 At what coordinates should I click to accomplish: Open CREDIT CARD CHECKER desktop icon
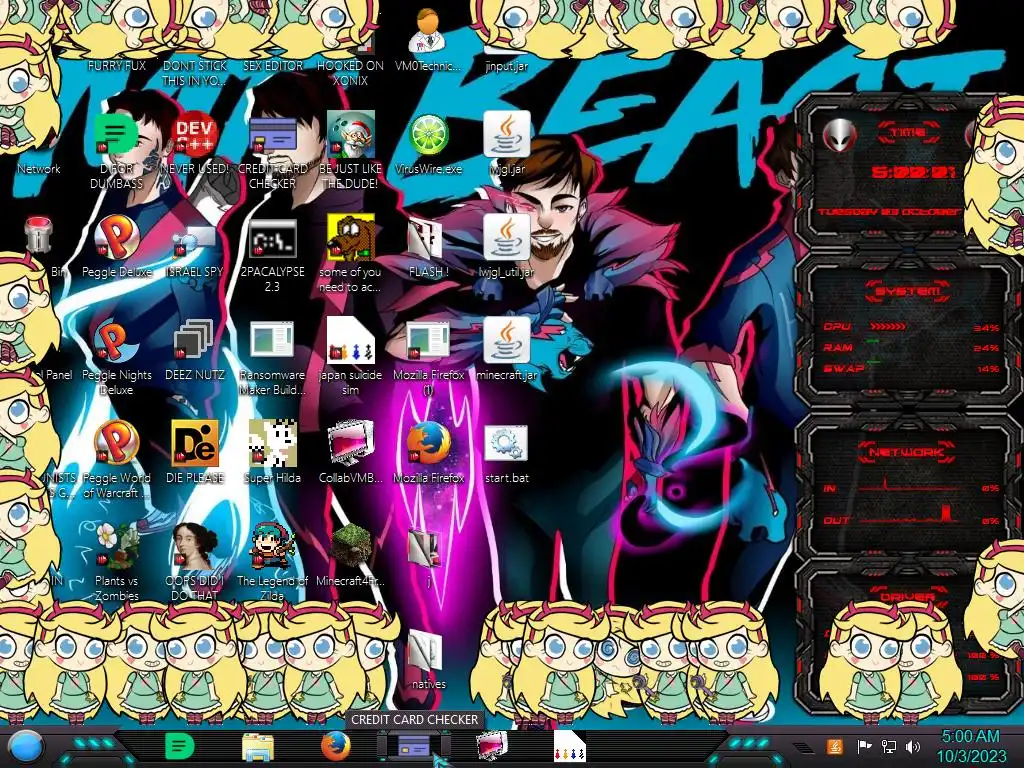click(x=272, y=150)
